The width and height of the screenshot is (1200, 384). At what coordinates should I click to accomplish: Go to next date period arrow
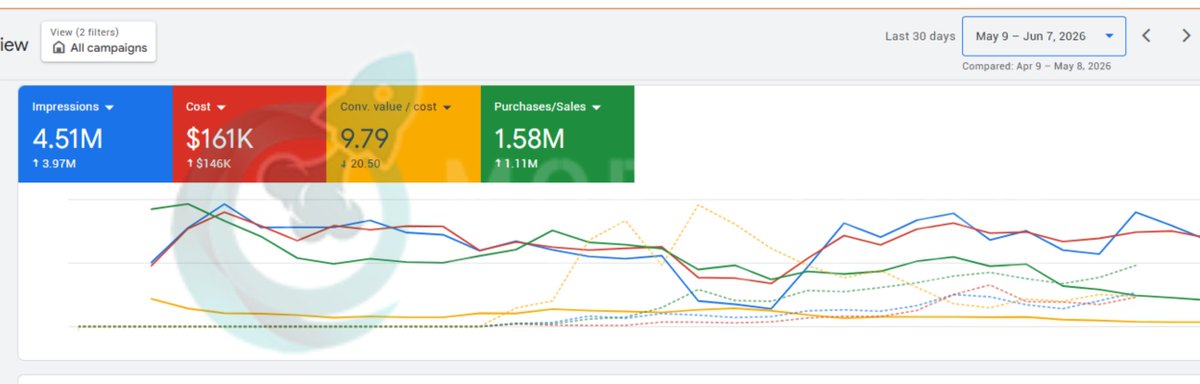coord(1186,36)
